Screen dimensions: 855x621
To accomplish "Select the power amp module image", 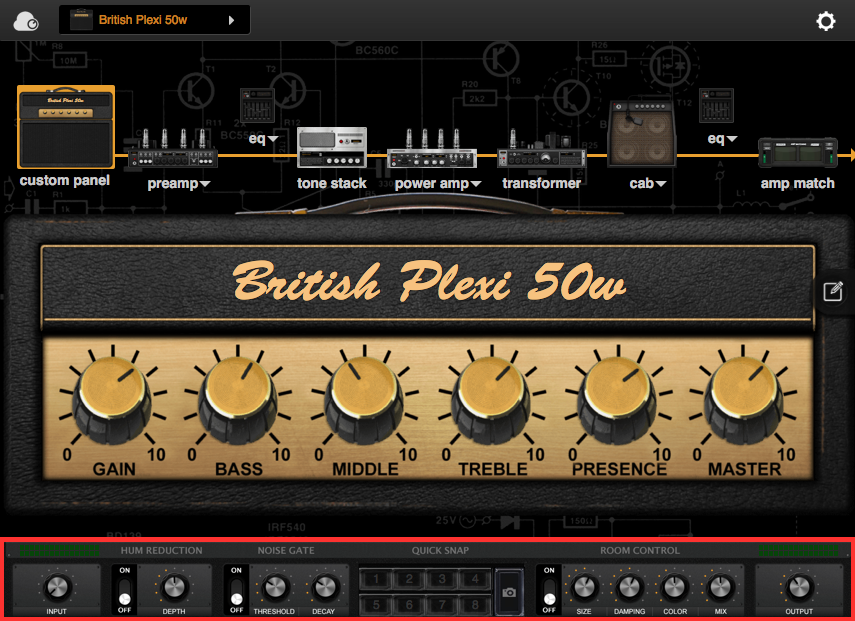I will (432, 148).
